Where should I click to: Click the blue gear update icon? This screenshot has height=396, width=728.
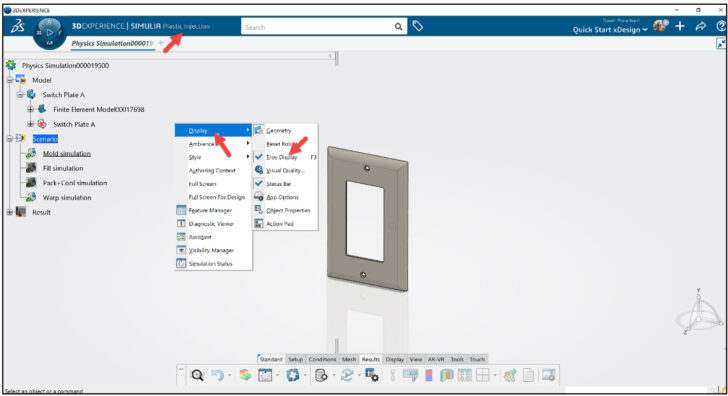click(292, 375)
